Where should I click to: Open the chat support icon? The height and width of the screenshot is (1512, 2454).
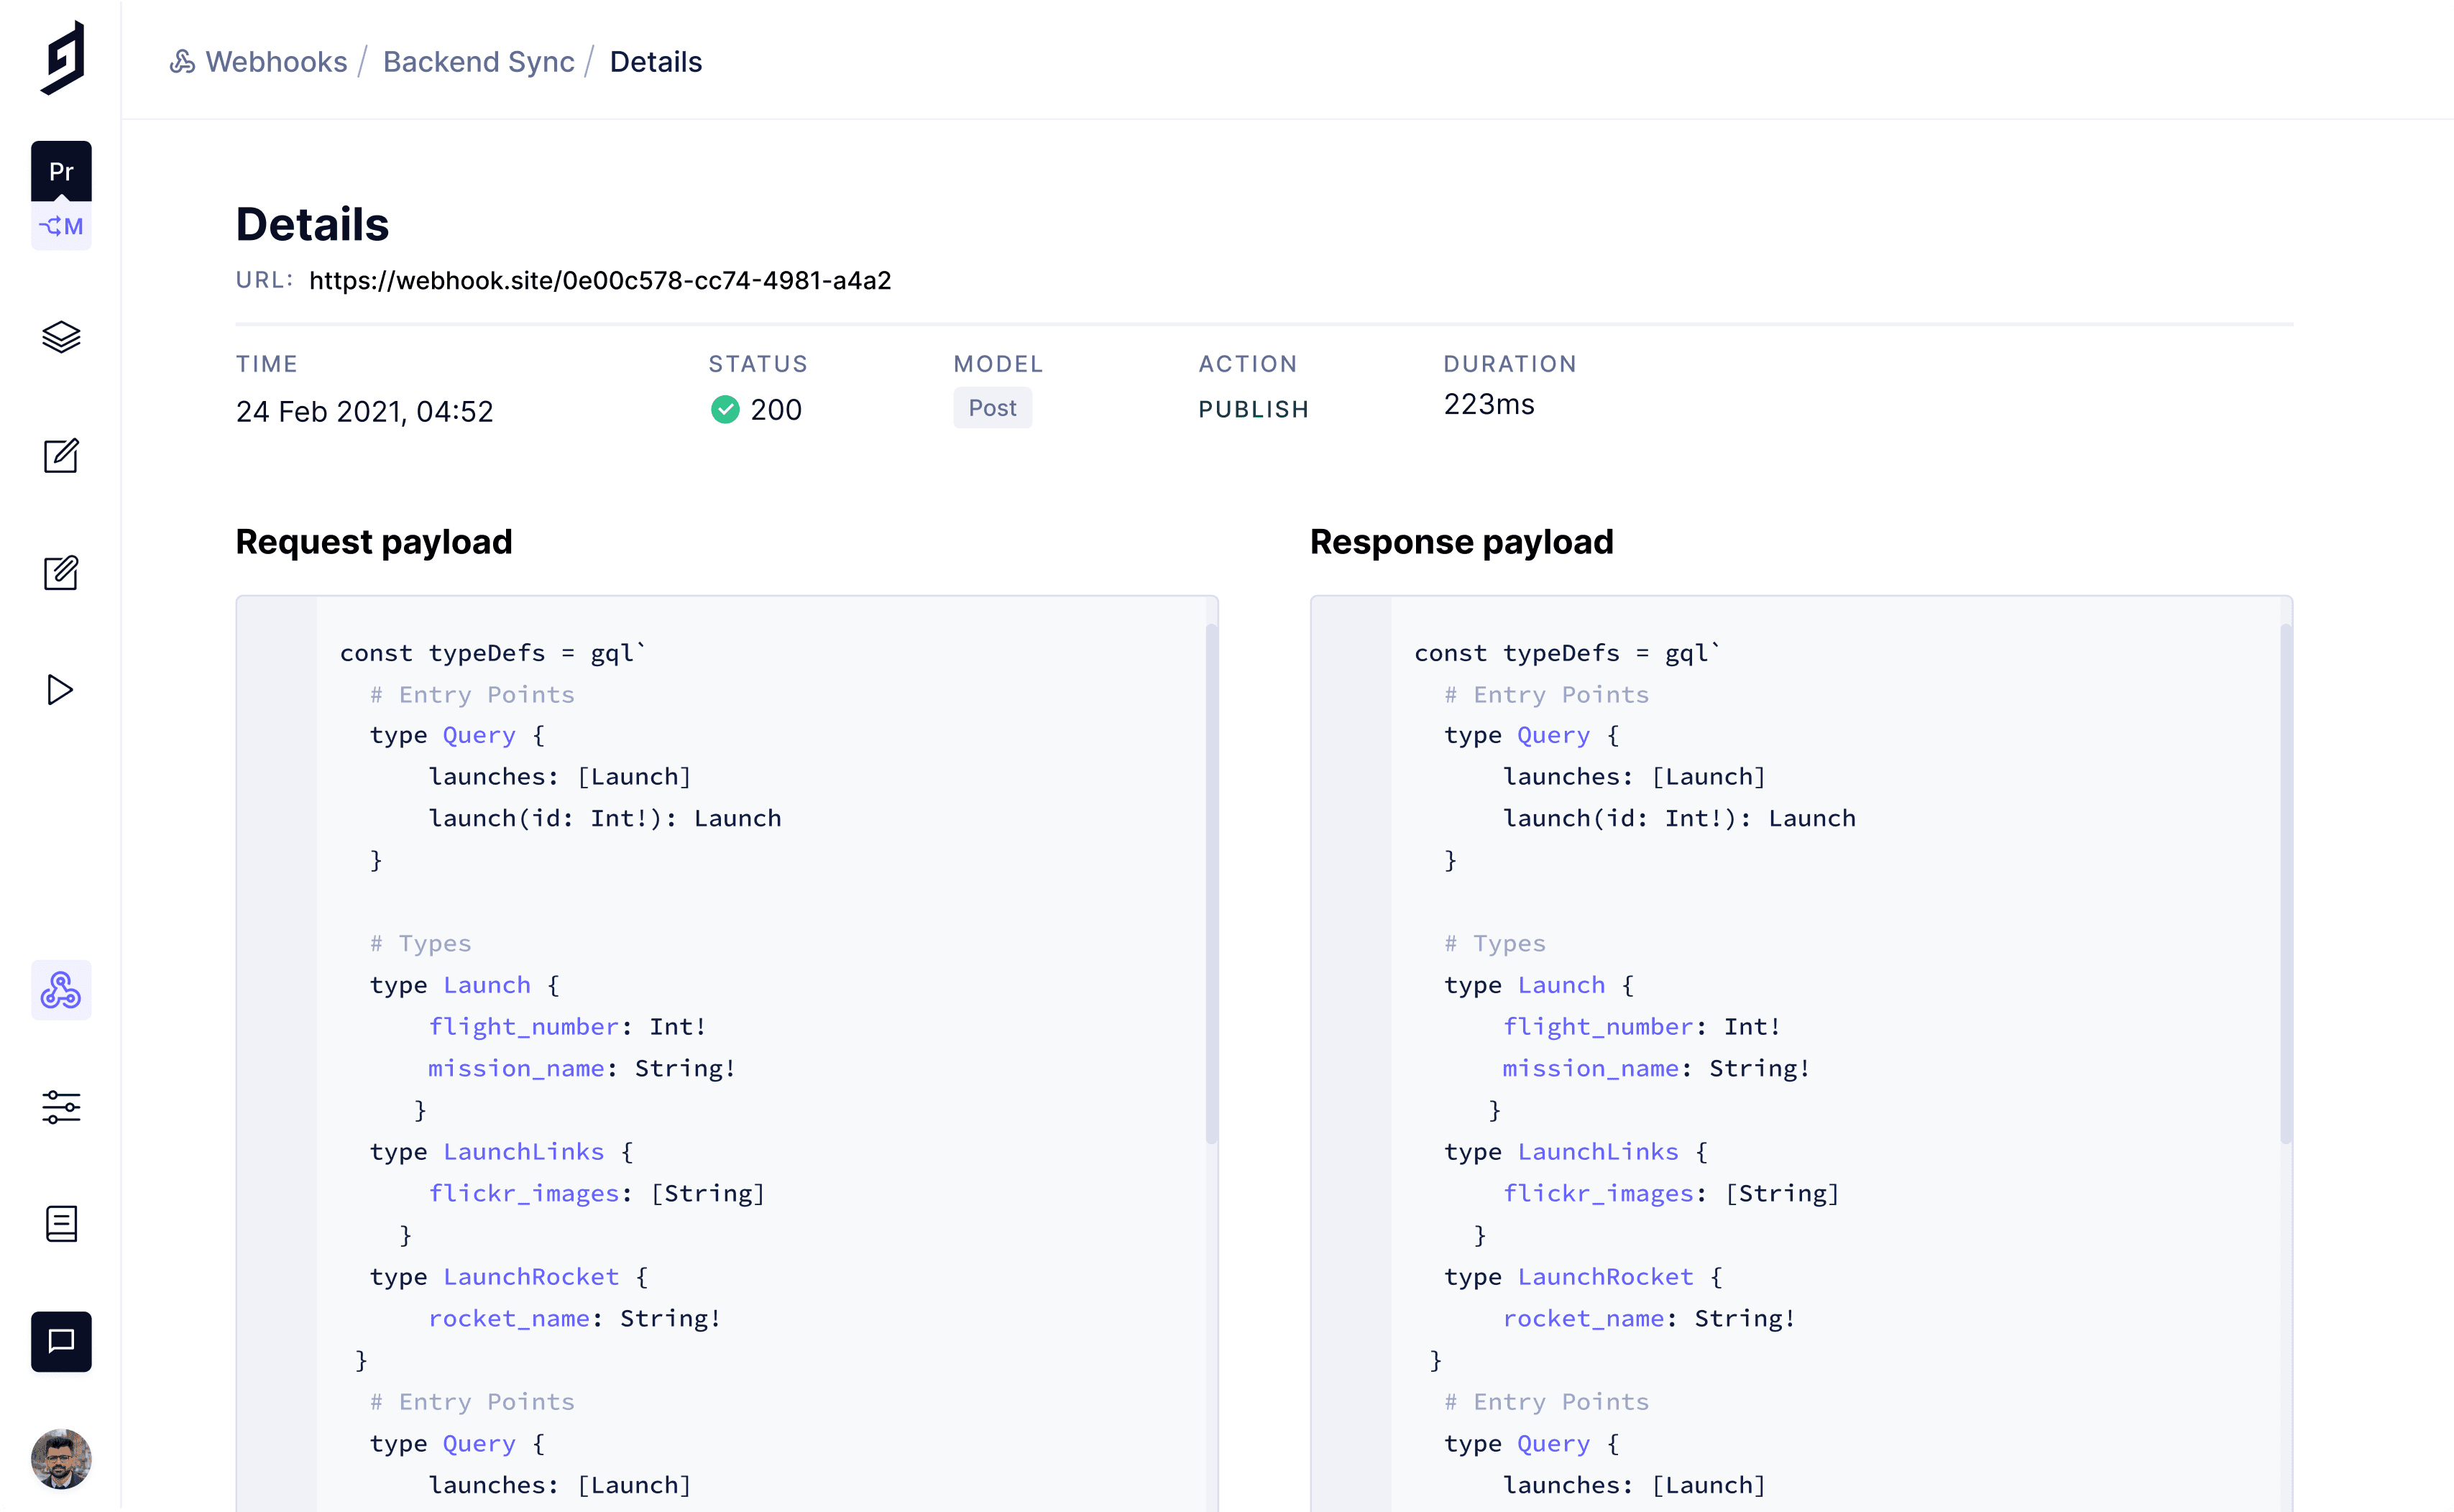click(x=61, y=1341)
